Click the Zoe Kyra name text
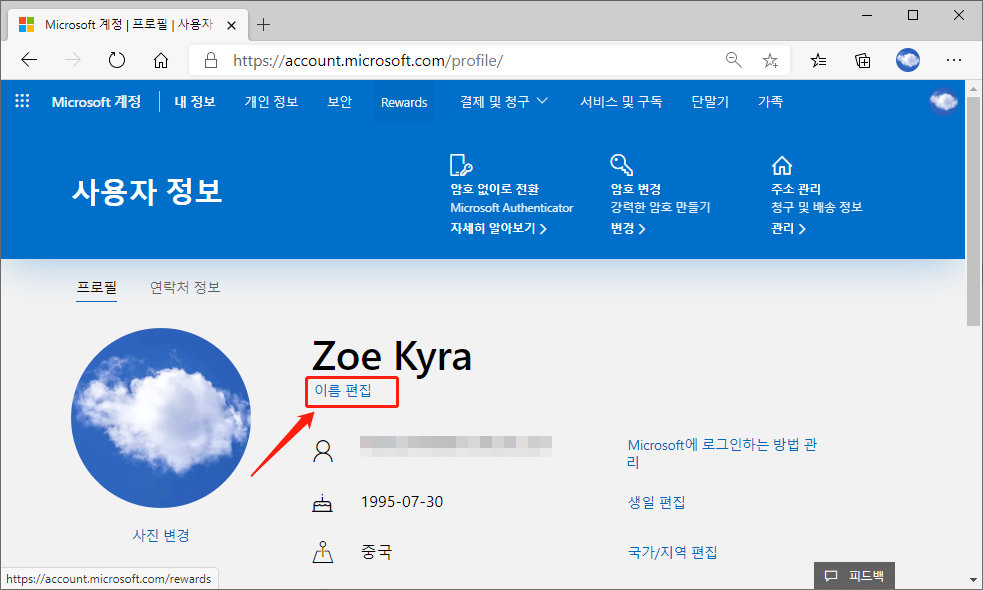The height and width of the screenshot is (590, 983). point(392,356)
